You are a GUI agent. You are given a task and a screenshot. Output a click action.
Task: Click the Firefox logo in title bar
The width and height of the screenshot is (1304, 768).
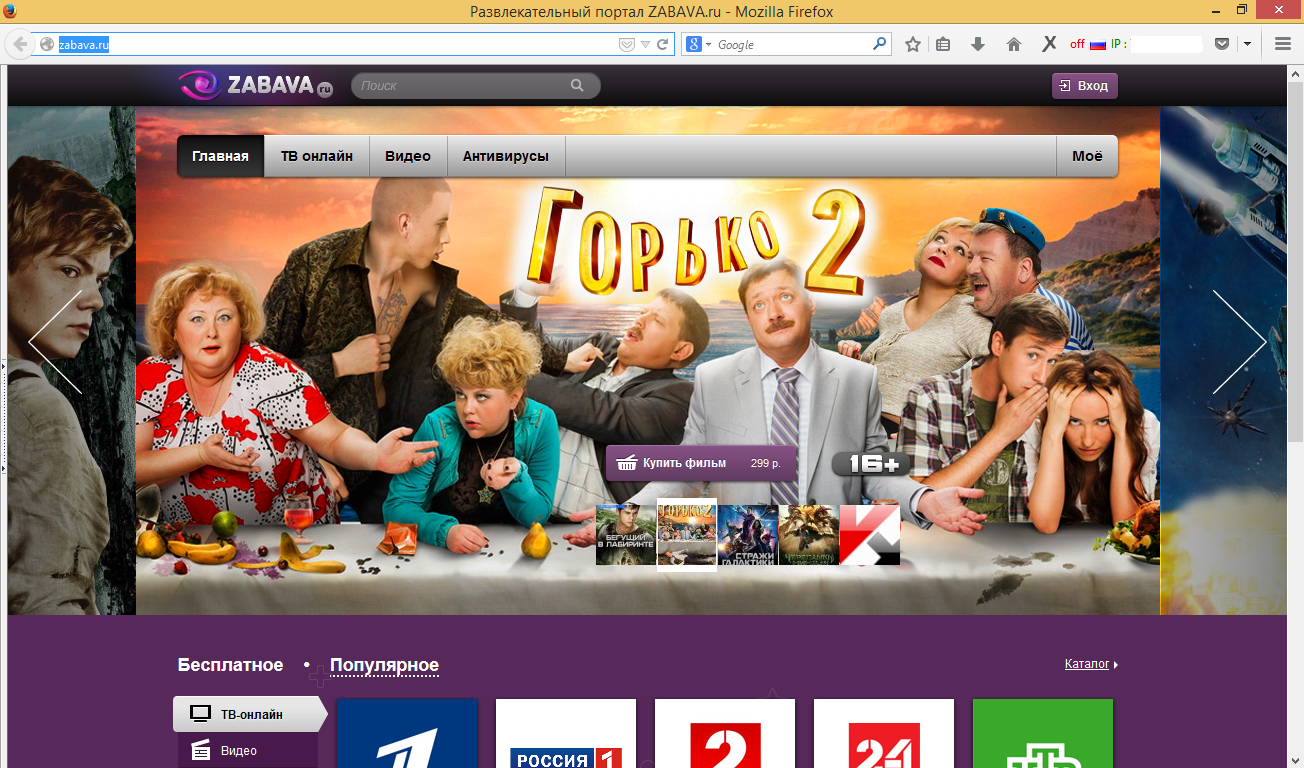pos(11,11)
